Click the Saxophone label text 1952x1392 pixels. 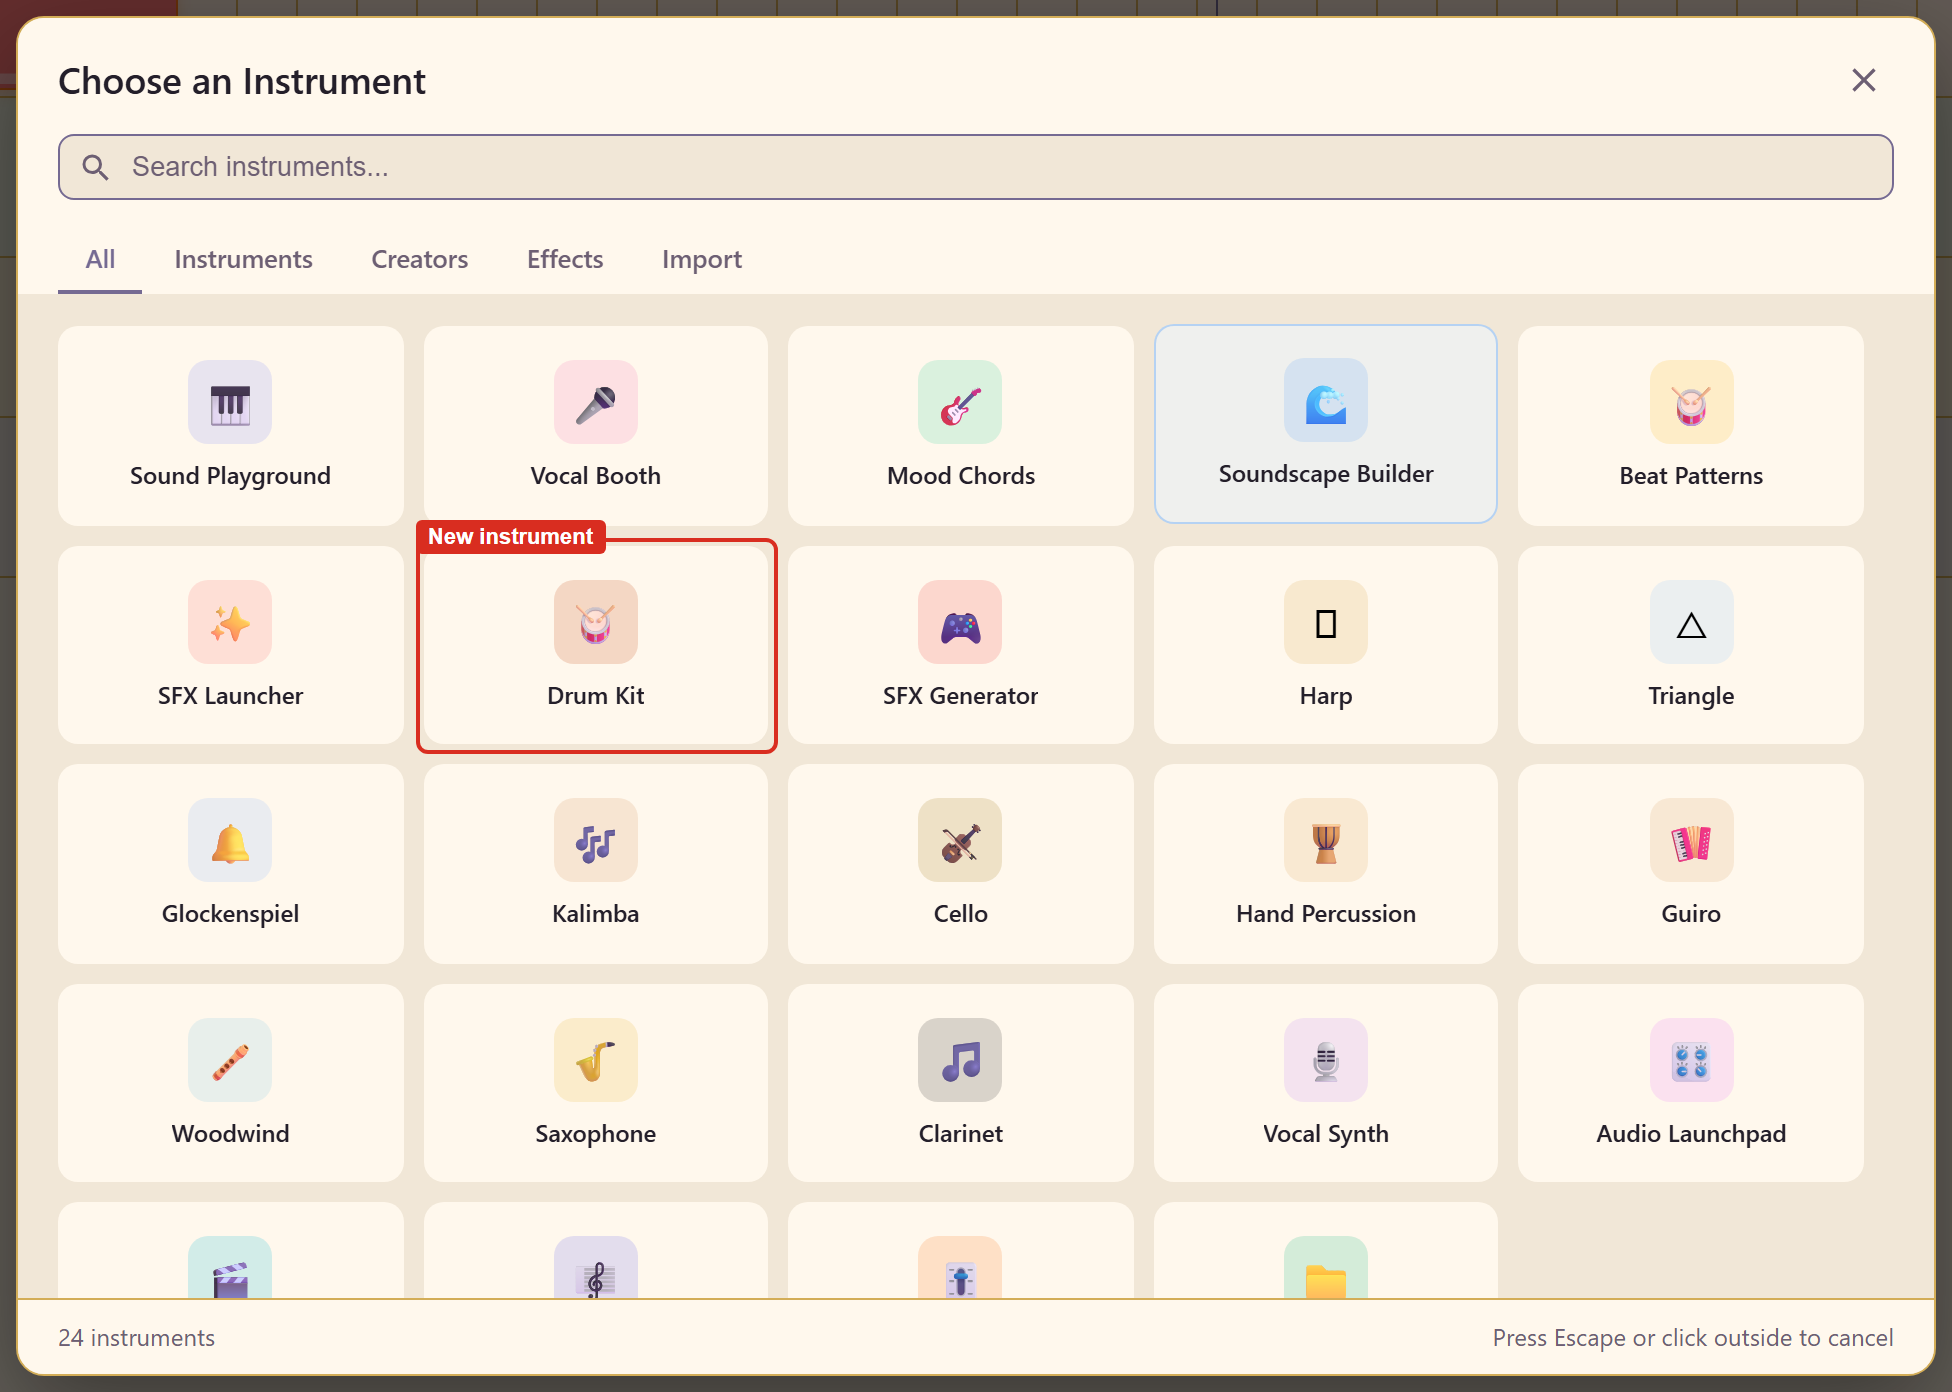(596, 1134)
